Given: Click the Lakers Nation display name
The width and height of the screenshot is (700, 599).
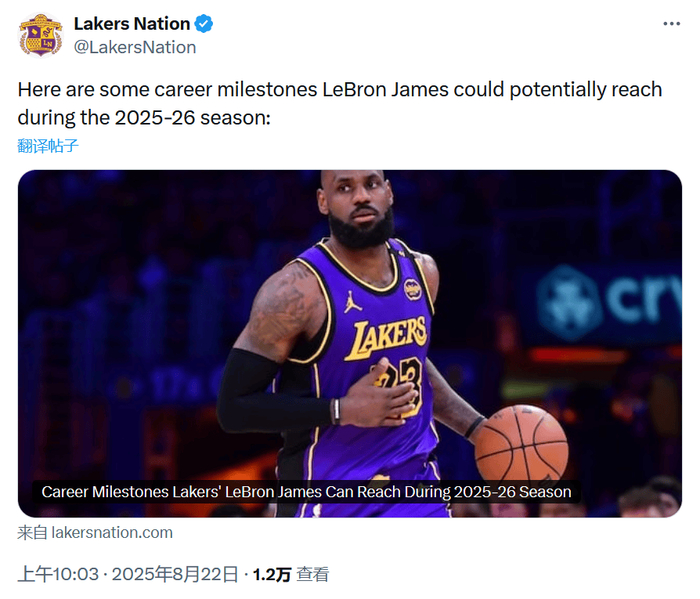Looking at the screenshot, I should (131, 23).
